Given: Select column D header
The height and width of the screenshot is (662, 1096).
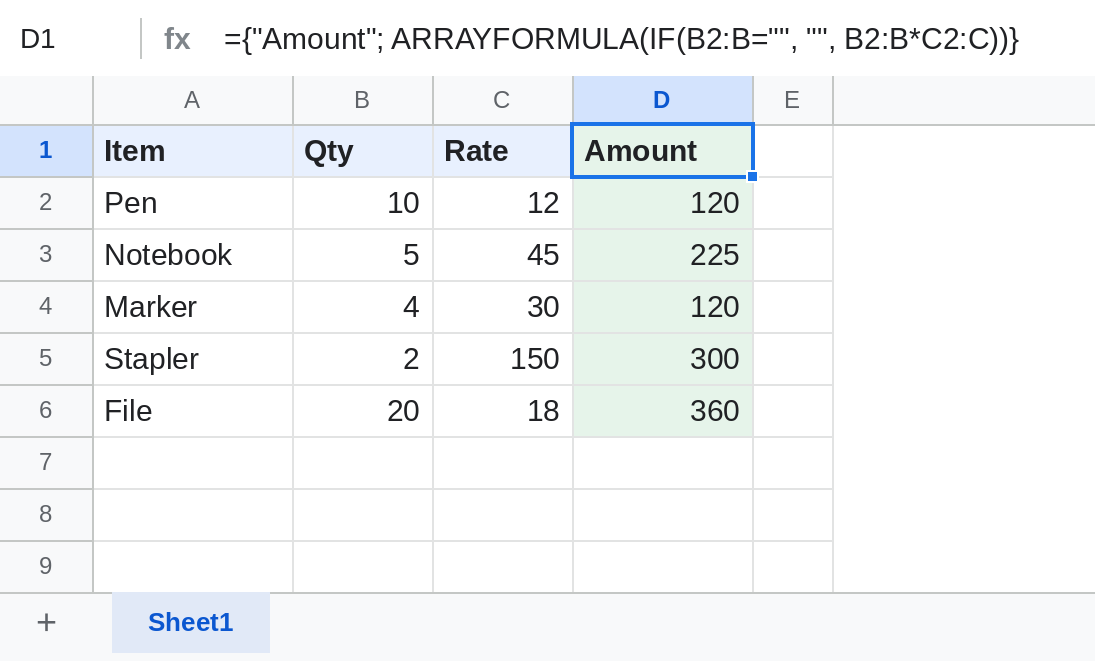Looking at the screenshot, I should [663, 100].
